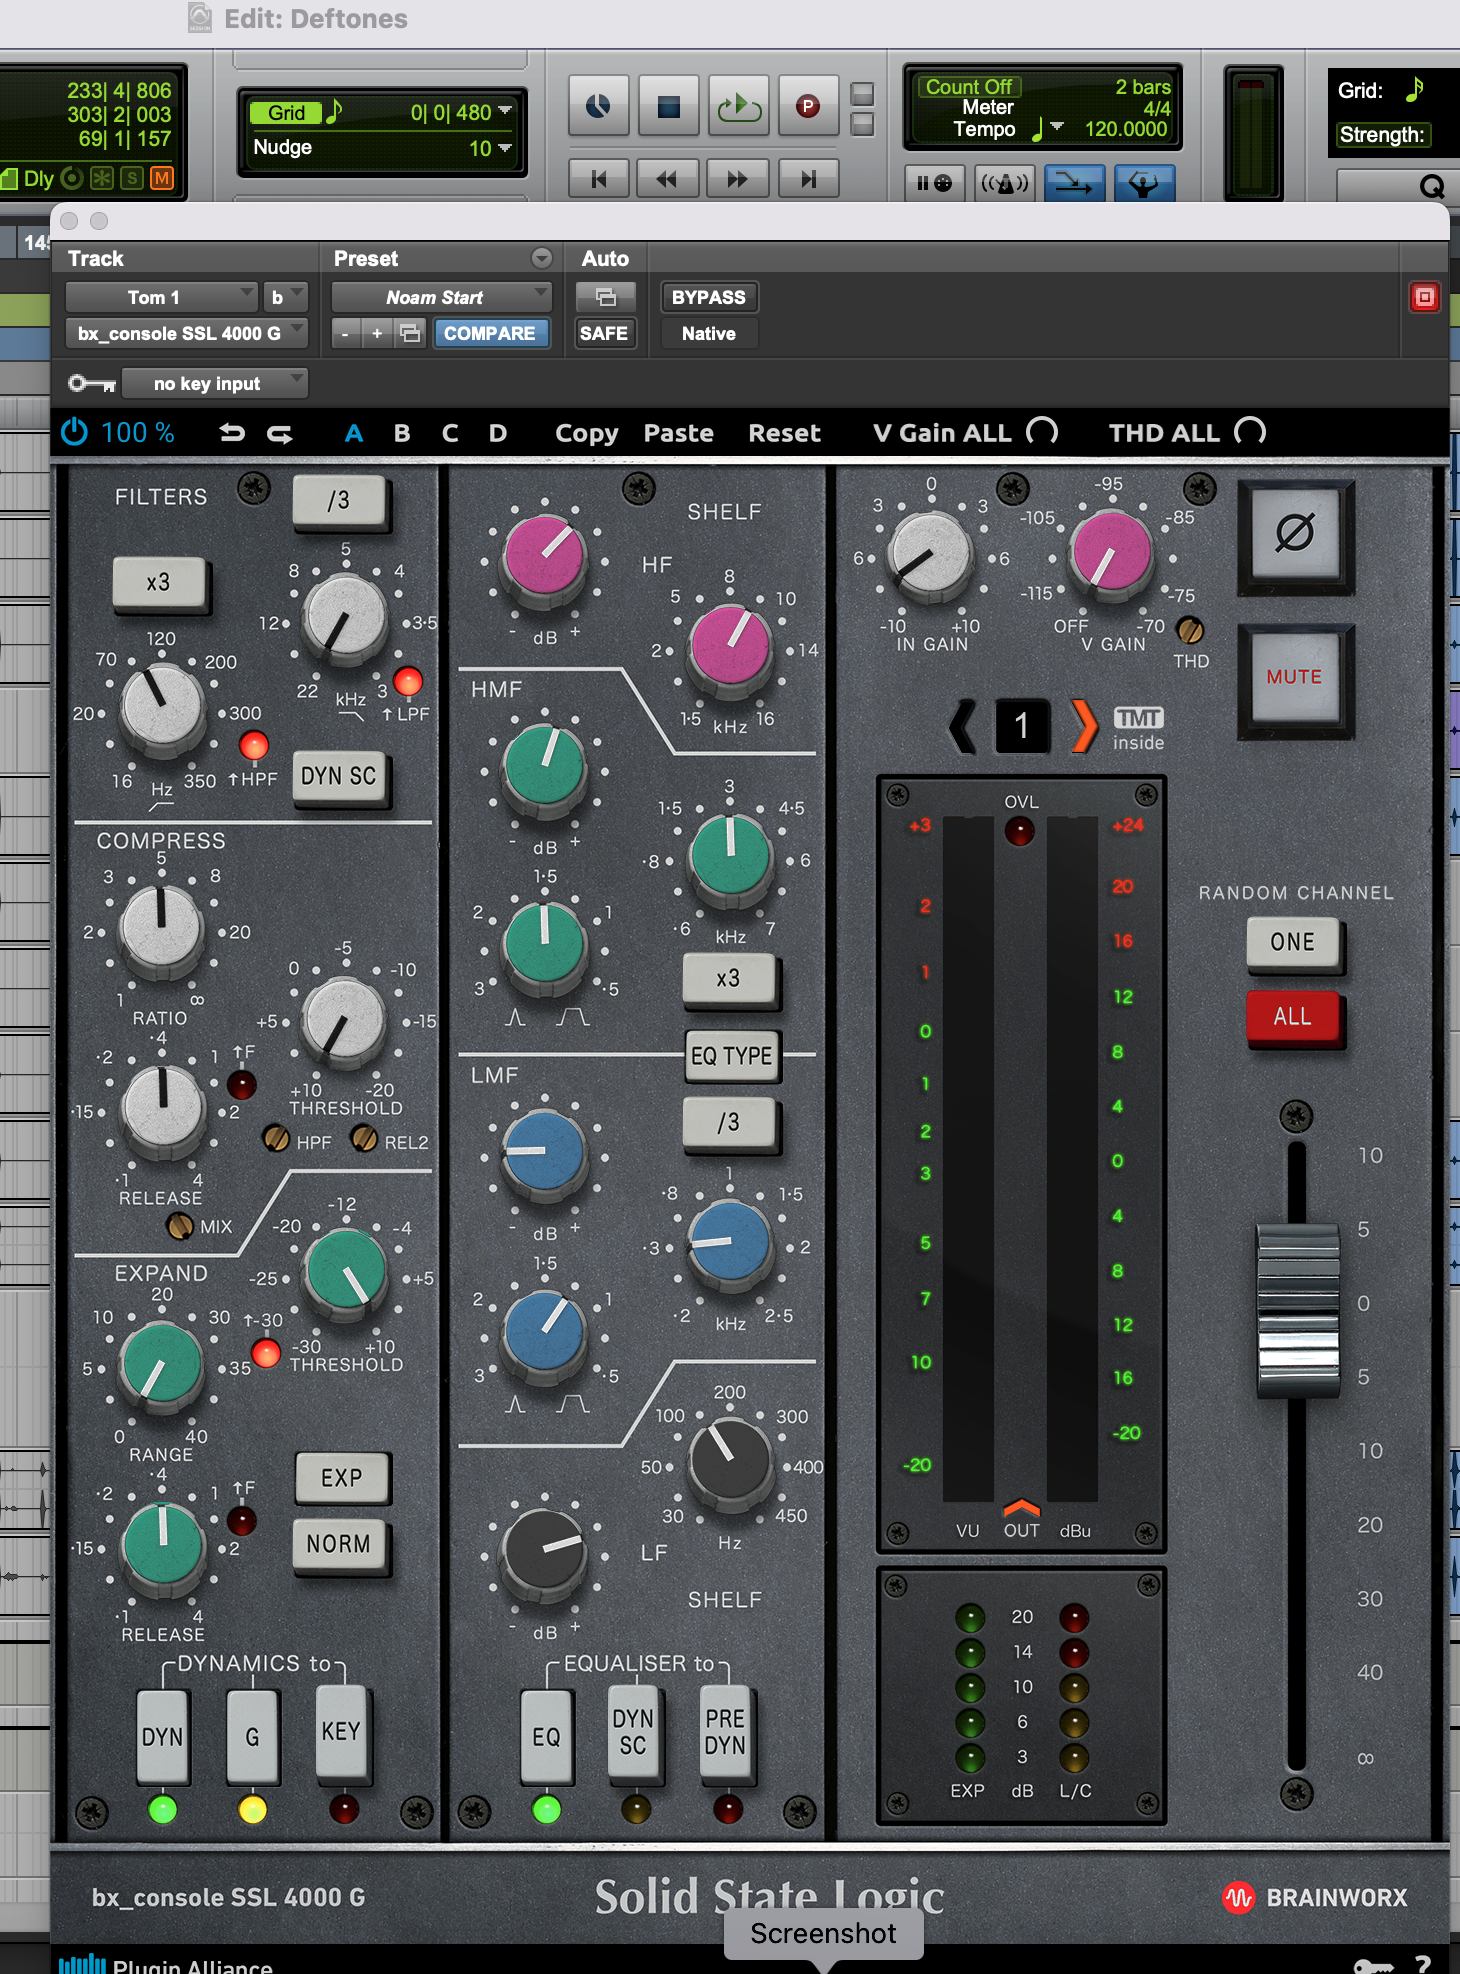Select settings bank A
Screen dimensions: 1460x1974
point(353,433)
